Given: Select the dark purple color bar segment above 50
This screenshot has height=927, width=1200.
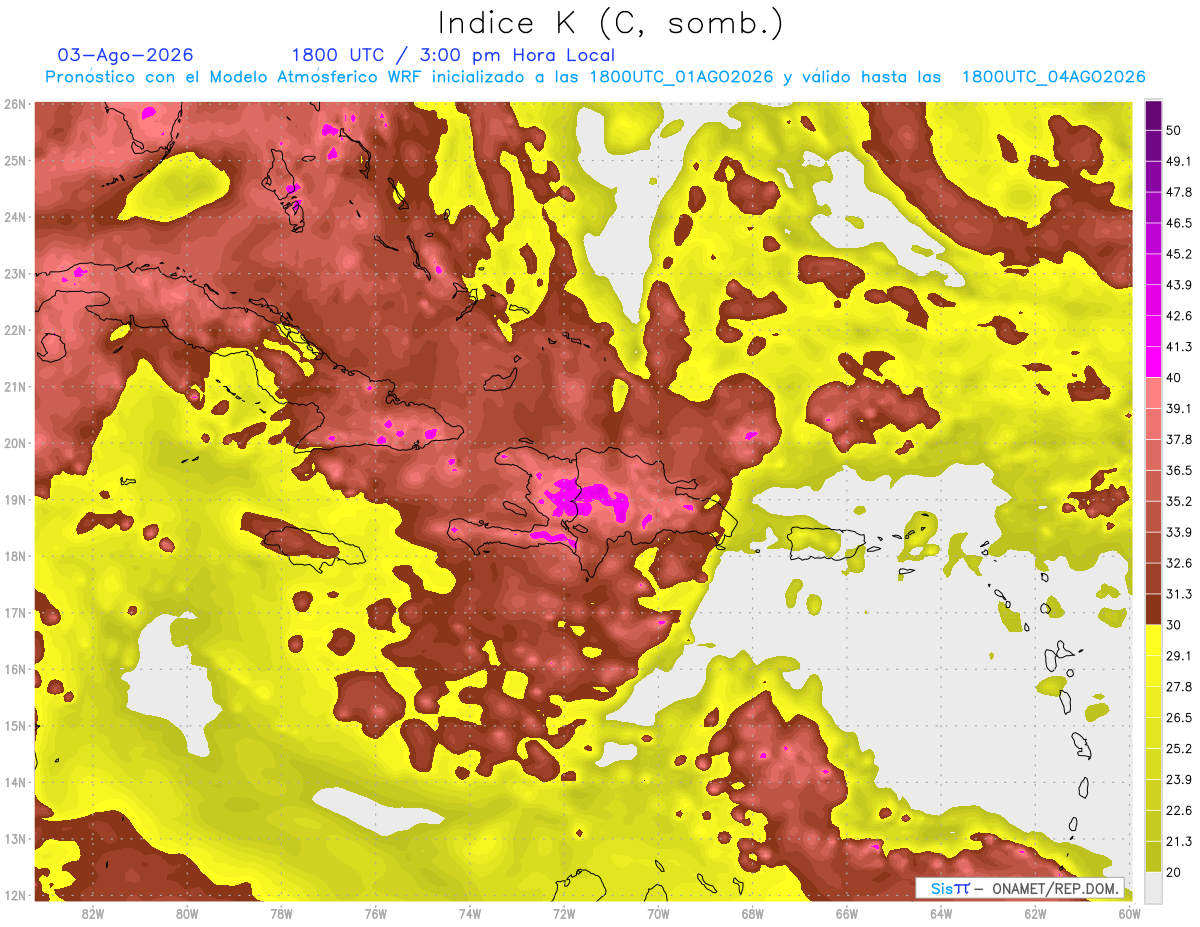Looking at the screenshot, I should point(1153,115).
